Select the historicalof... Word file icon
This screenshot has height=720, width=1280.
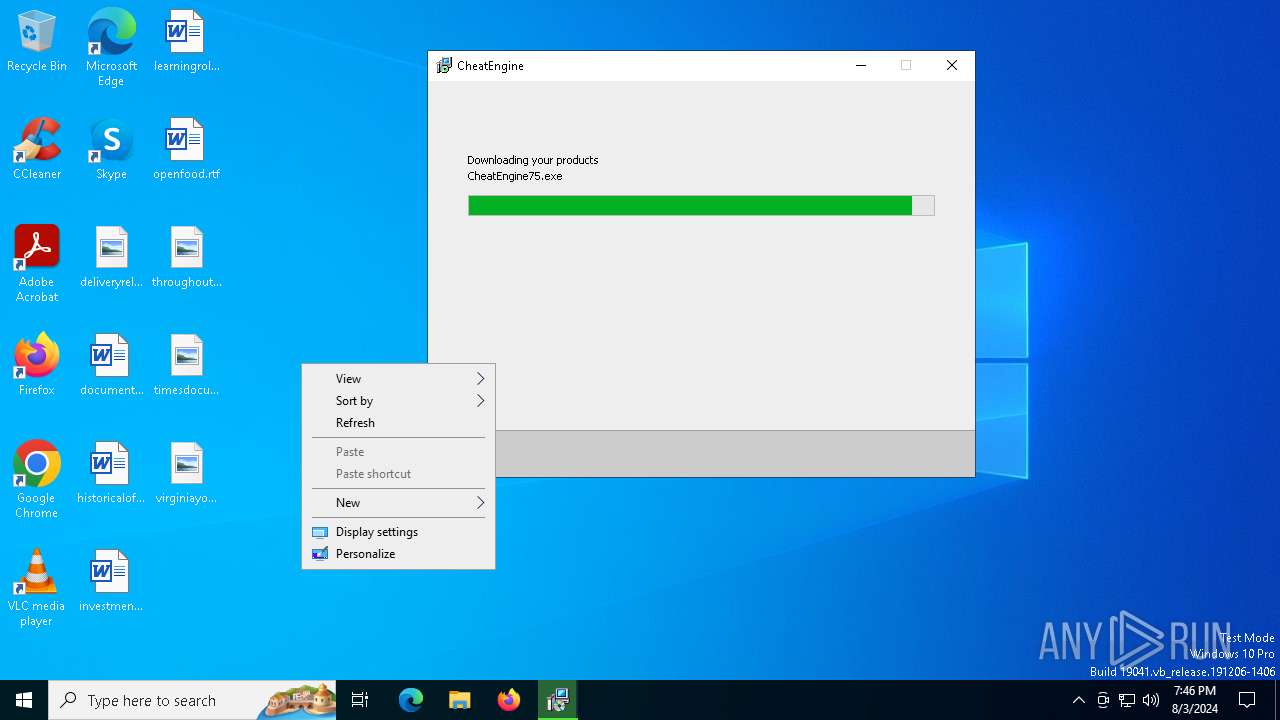click(111, 474)
